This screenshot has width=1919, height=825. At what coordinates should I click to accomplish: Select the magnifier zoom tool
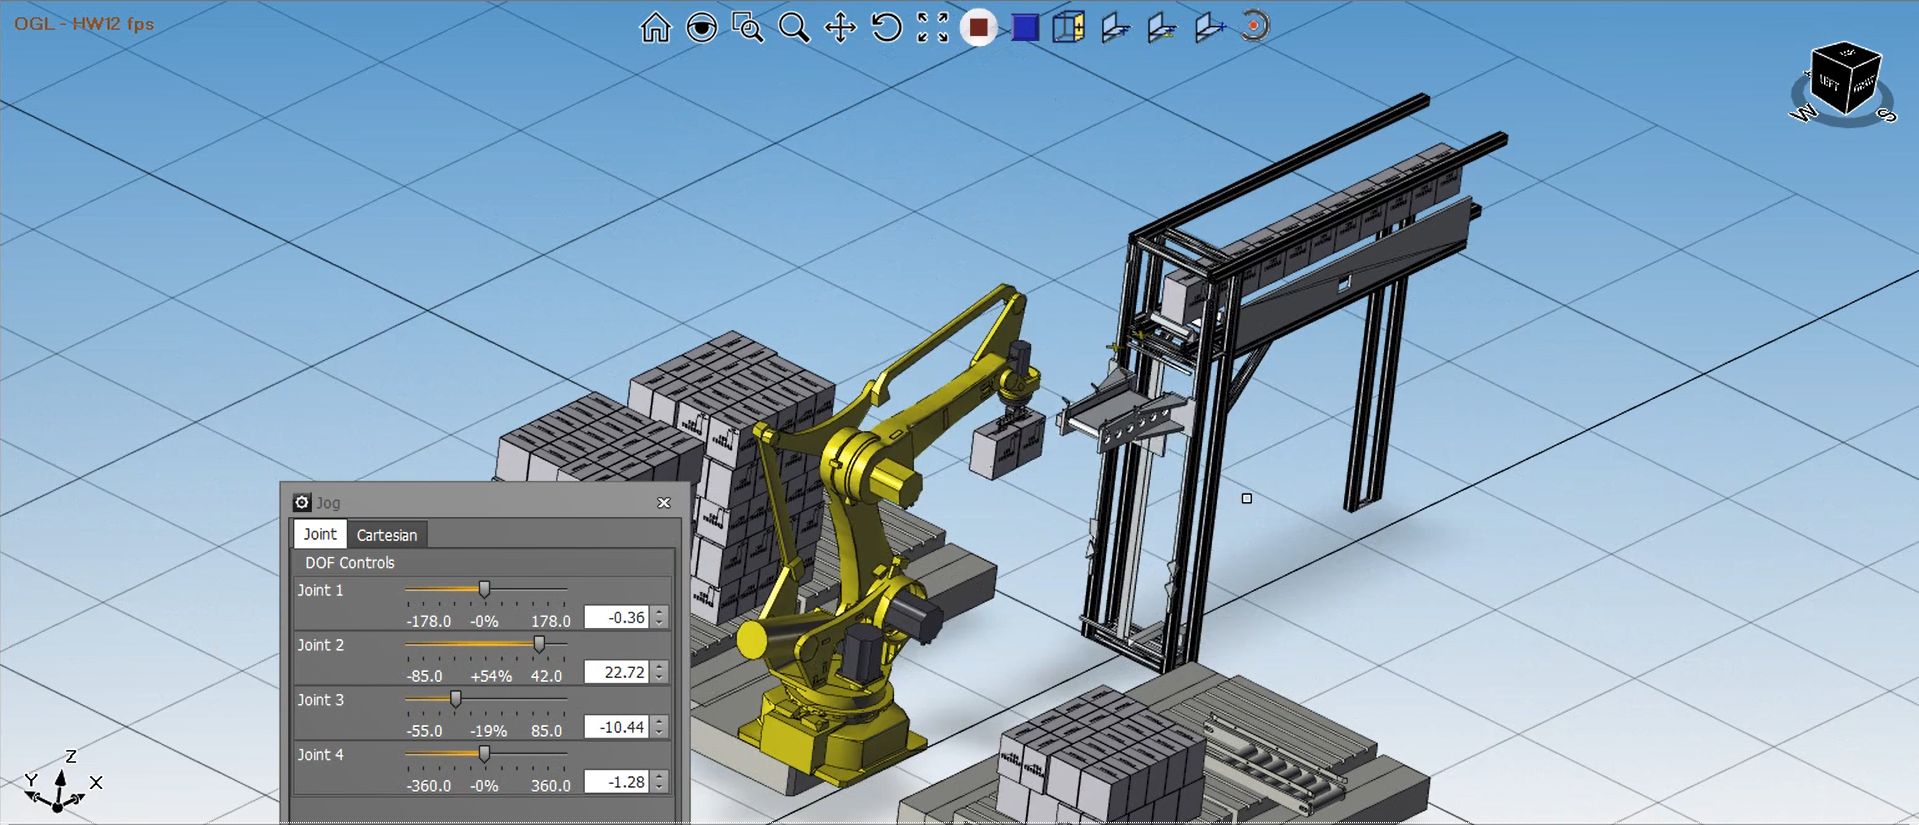click(x=794, y=27)
